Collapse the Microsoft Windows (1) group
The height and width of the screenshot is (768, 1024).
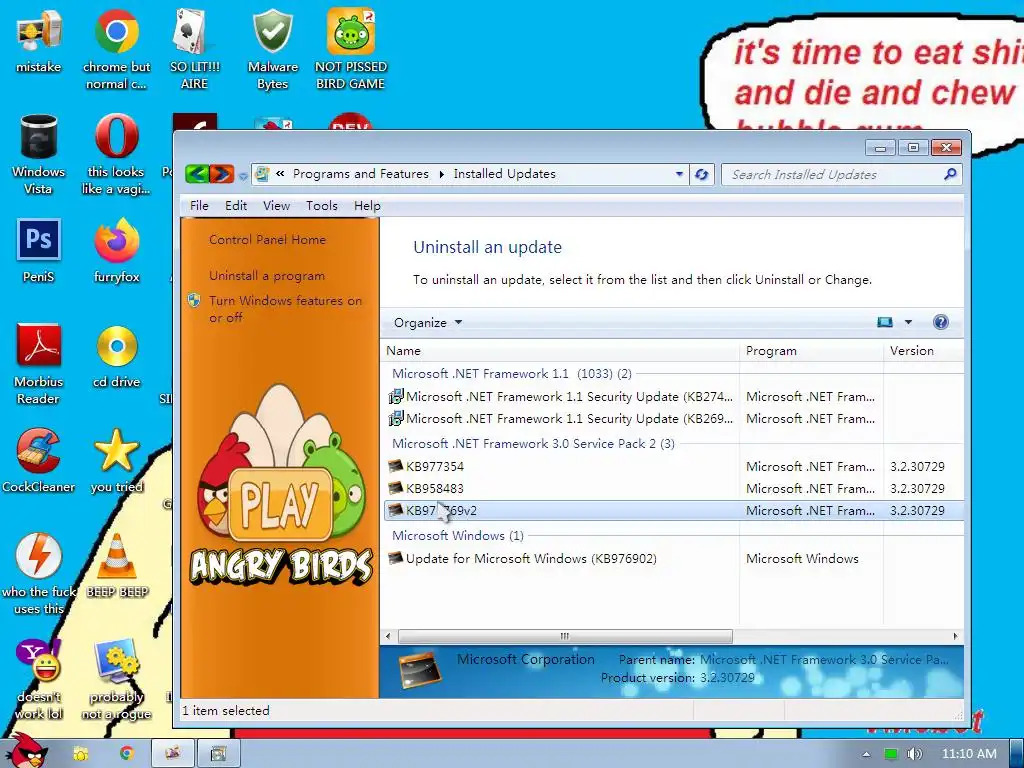(x=457, y=536)
